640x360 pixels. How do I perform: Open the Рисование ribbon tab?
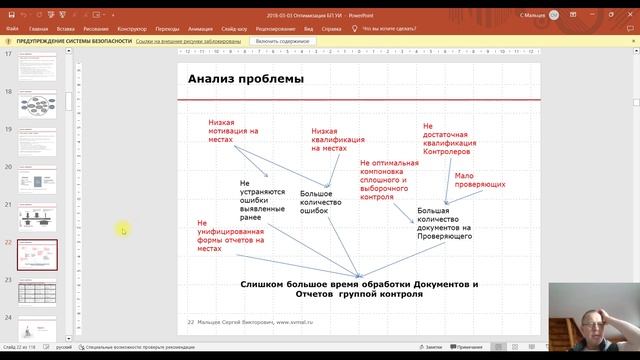coord(96,29)
